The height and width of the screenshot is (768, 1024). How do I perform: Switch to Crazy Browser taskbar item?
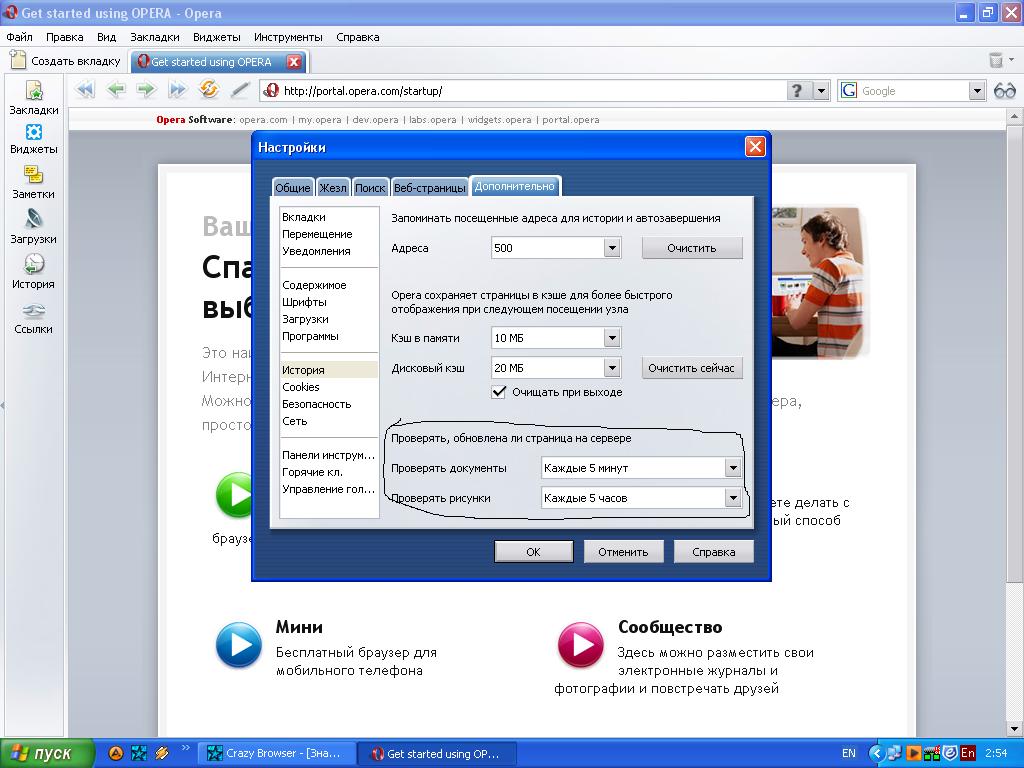click(276, 753)
